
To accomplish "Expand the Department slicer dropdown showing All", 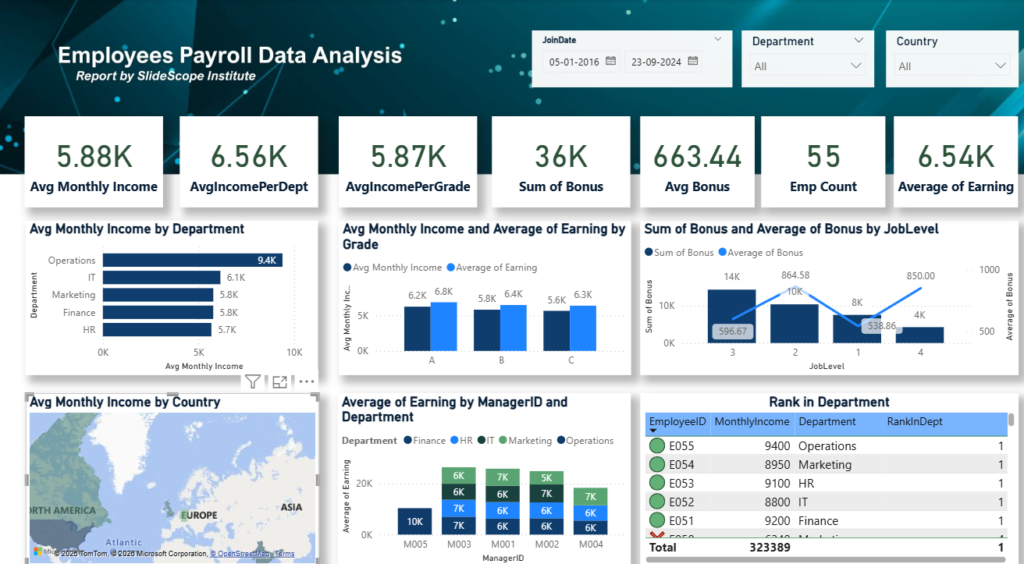I will click(807, 66).
